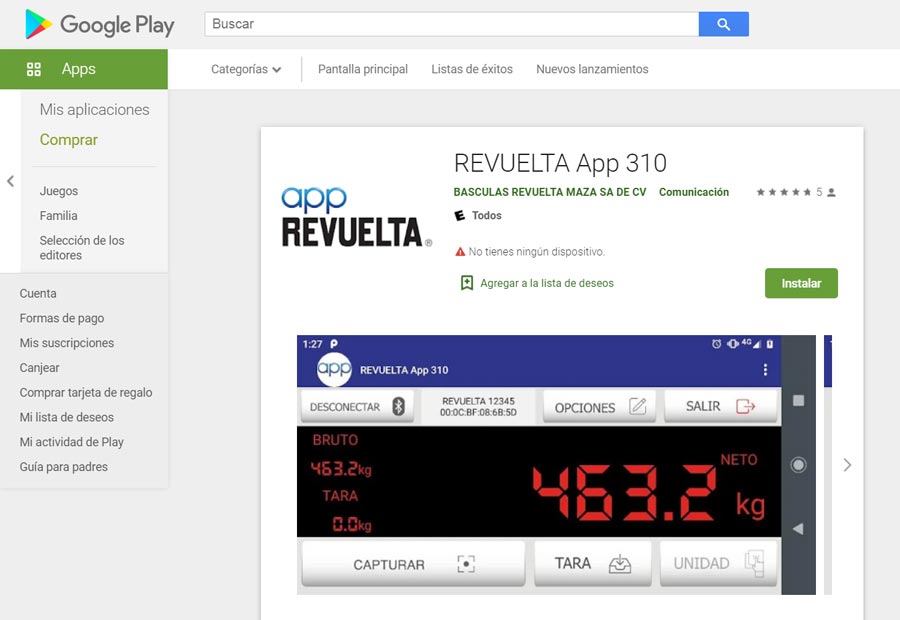The height and width of the screenshot is (620, 900).
Task: Click the Bluetooth icon on DESCONECTAR
Action: pyautogui.click(x=398, y=406)
